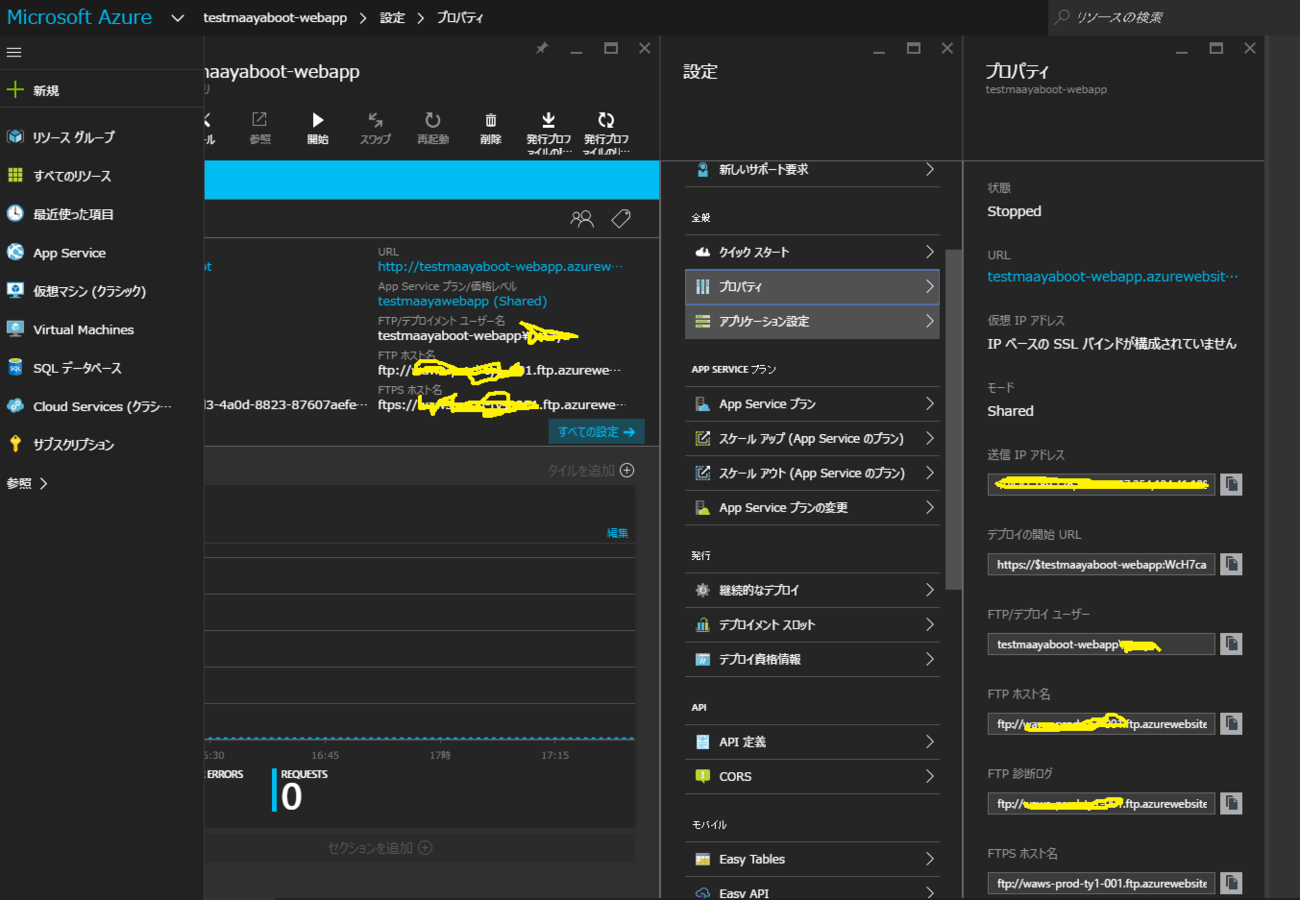Click the green plus 新規 icon

pyautogui.click(x=14, y=90)
